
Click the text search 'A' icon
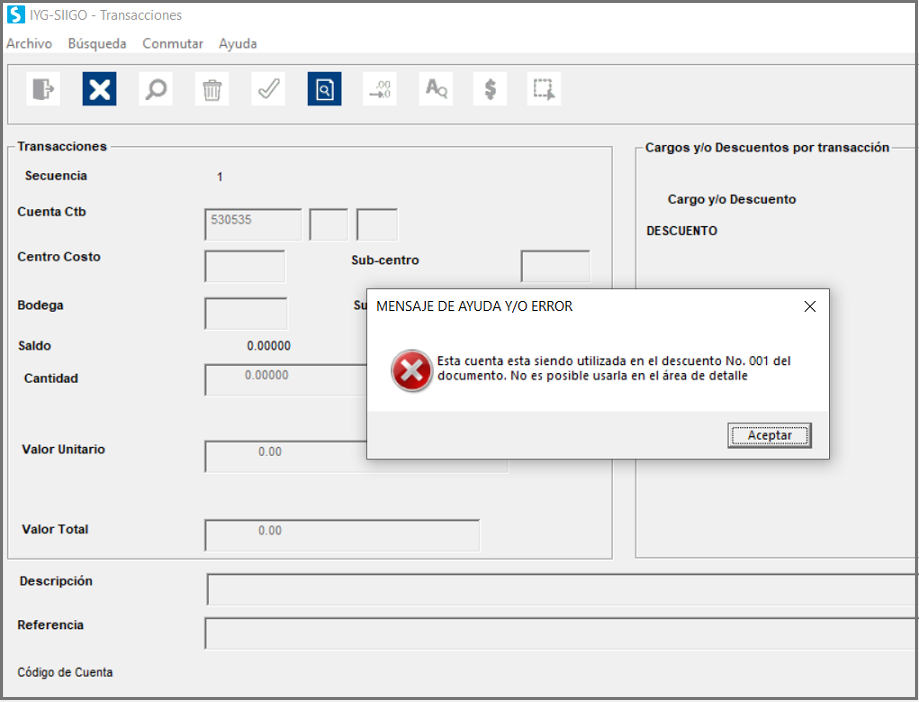(436, 89)
